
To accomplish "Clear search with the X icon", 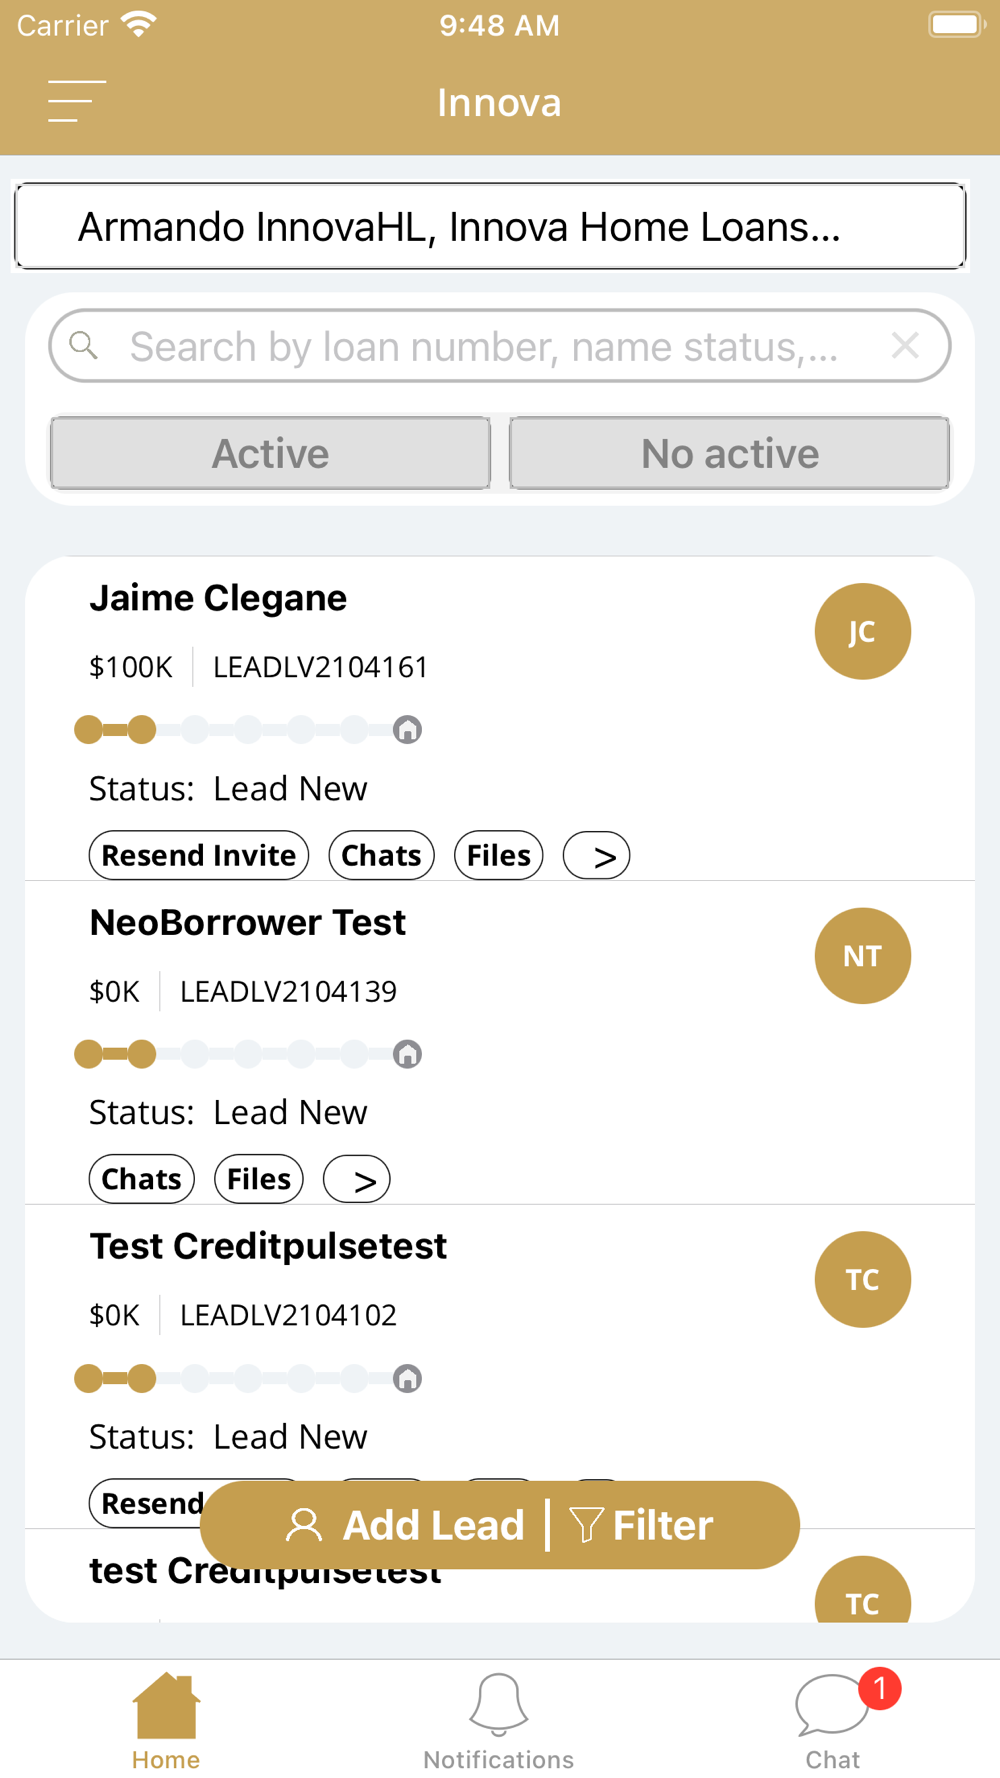I will pyautogui.click(x=905, y=346).
